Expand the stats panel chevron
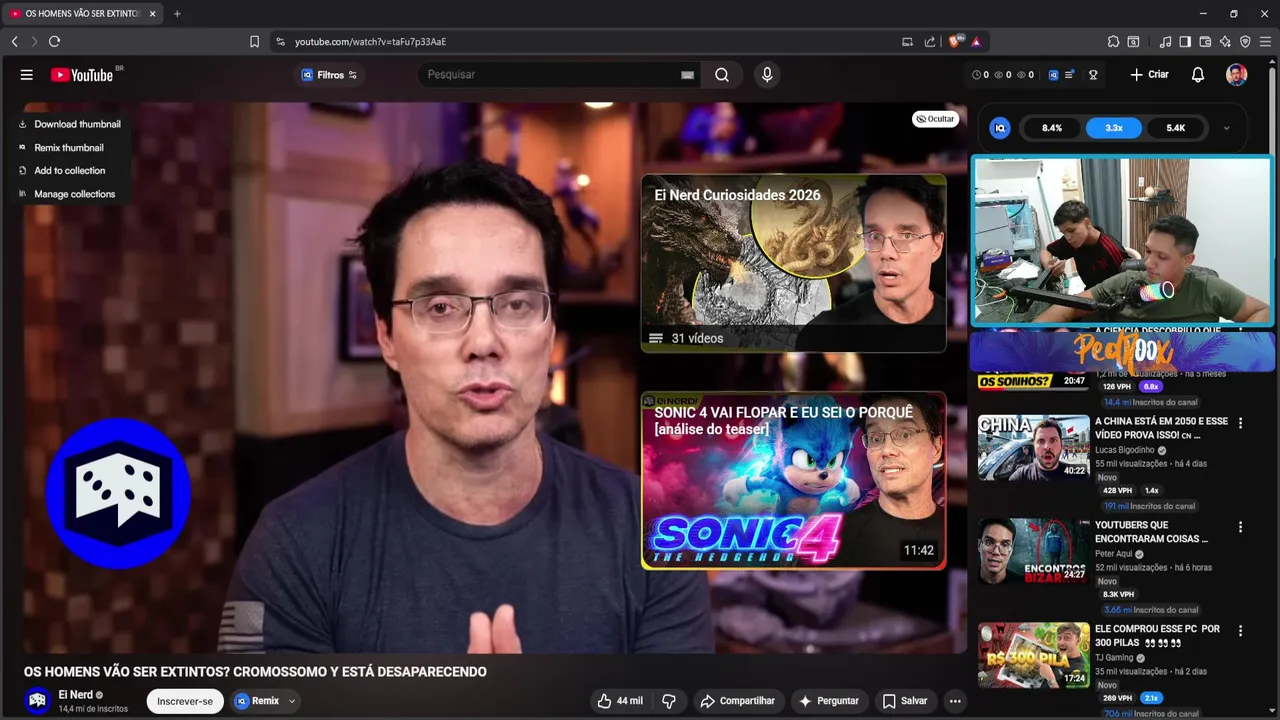This screenshot has width=1280, height=720. tap(1226, 128)
